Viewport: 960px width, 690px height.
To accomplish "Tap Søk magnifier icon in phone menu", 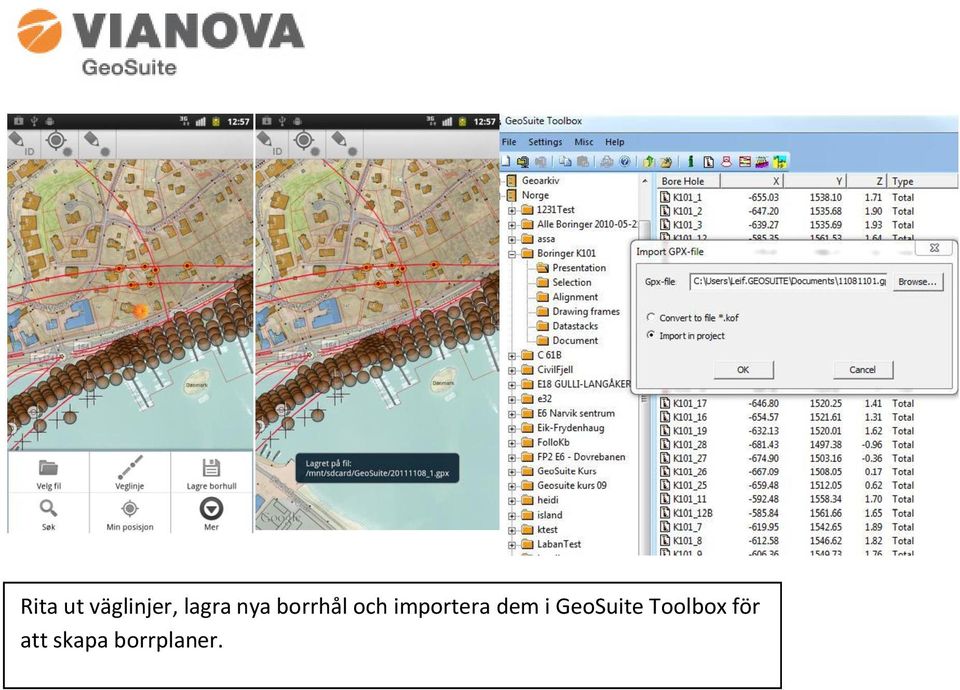I will (48, 508).
